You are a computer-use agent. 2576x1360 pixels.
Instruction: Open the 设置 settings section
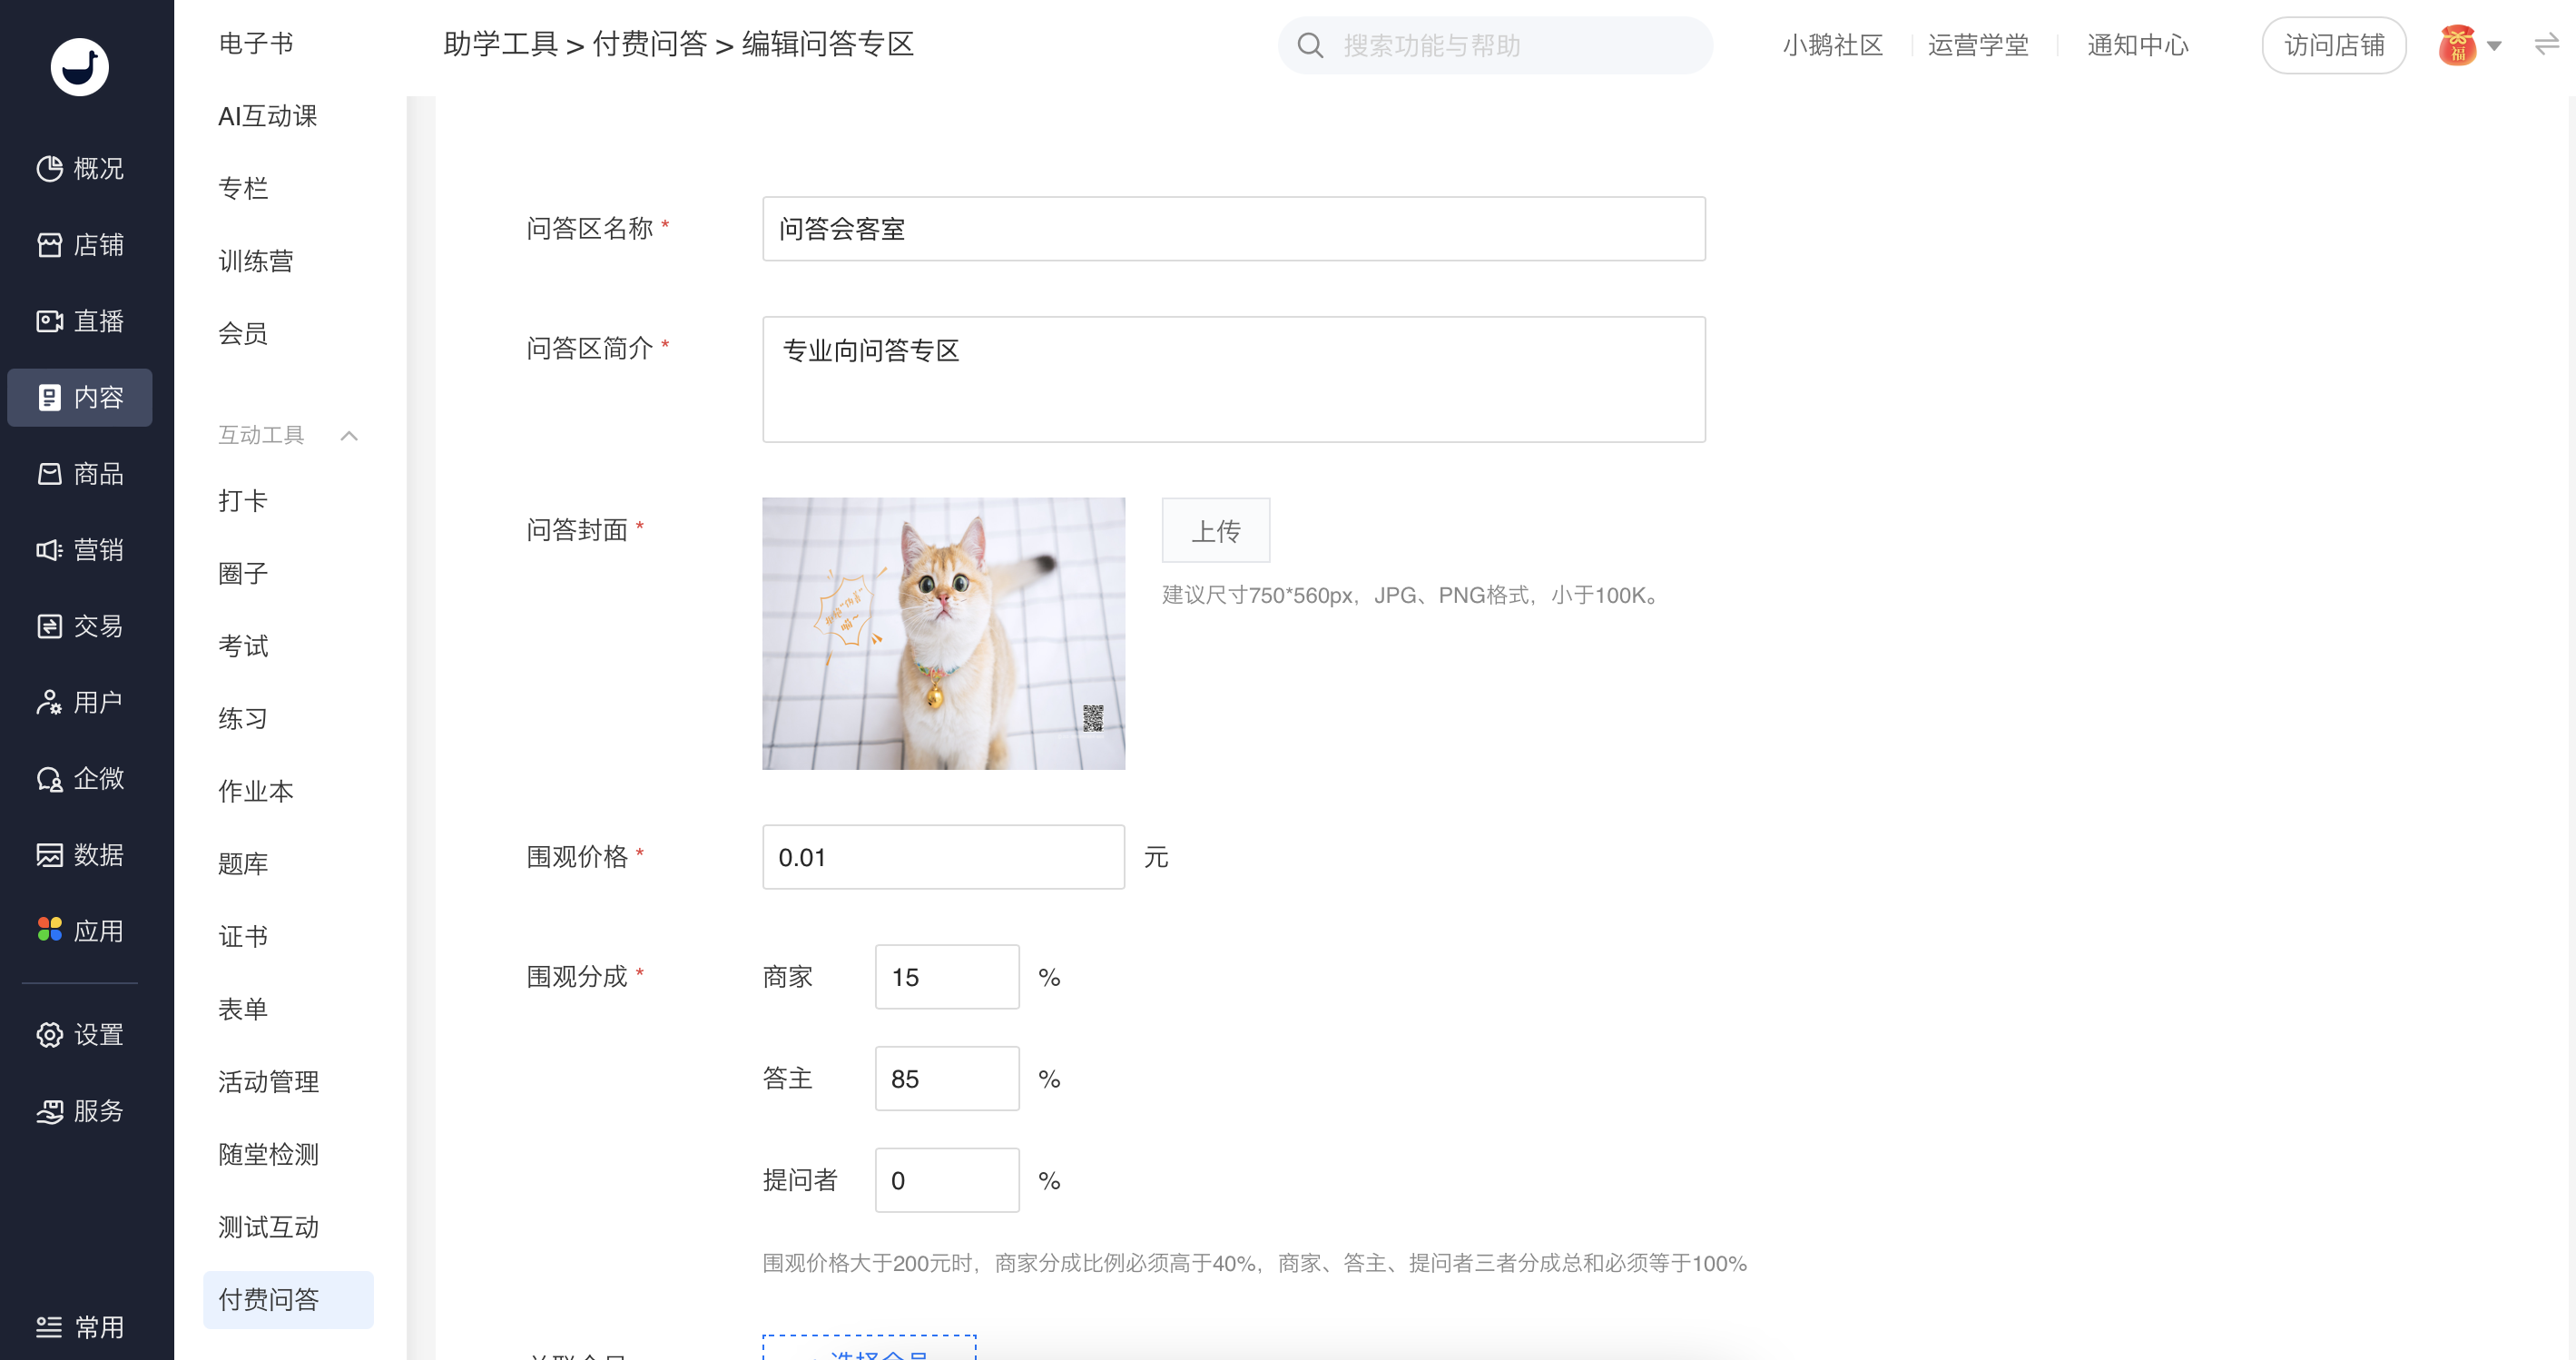coord(80,1034)
